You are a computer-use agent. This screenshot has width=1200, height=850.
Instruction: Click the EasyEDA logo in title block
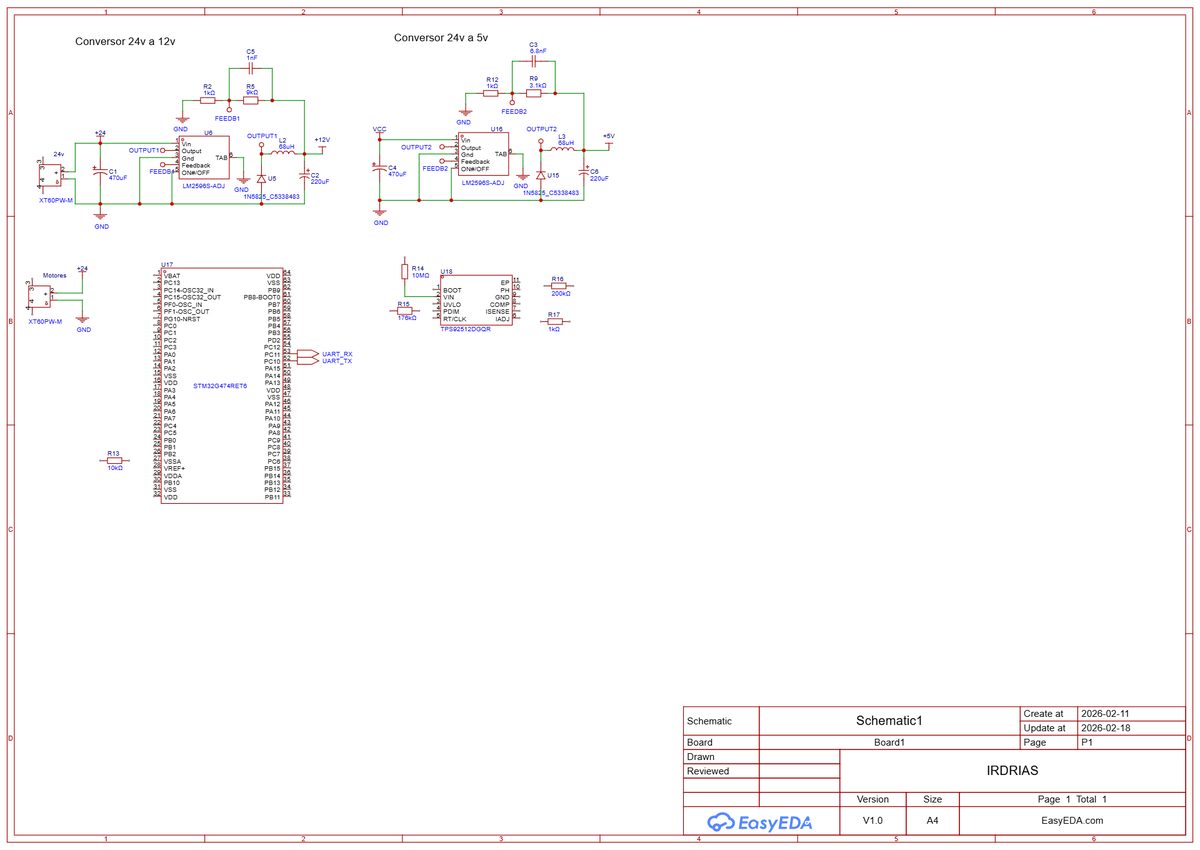click(x=760, y=822)
